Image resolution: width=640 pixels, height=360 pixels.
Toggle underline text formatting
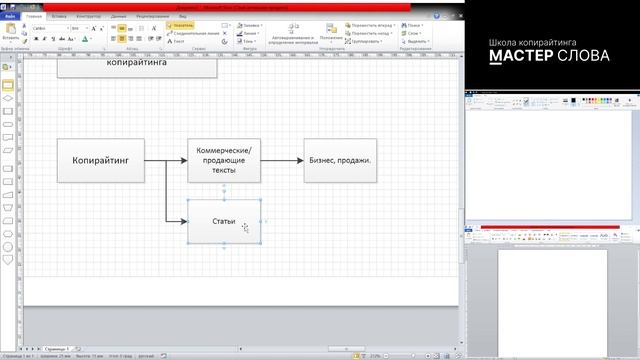pos(53,39)
